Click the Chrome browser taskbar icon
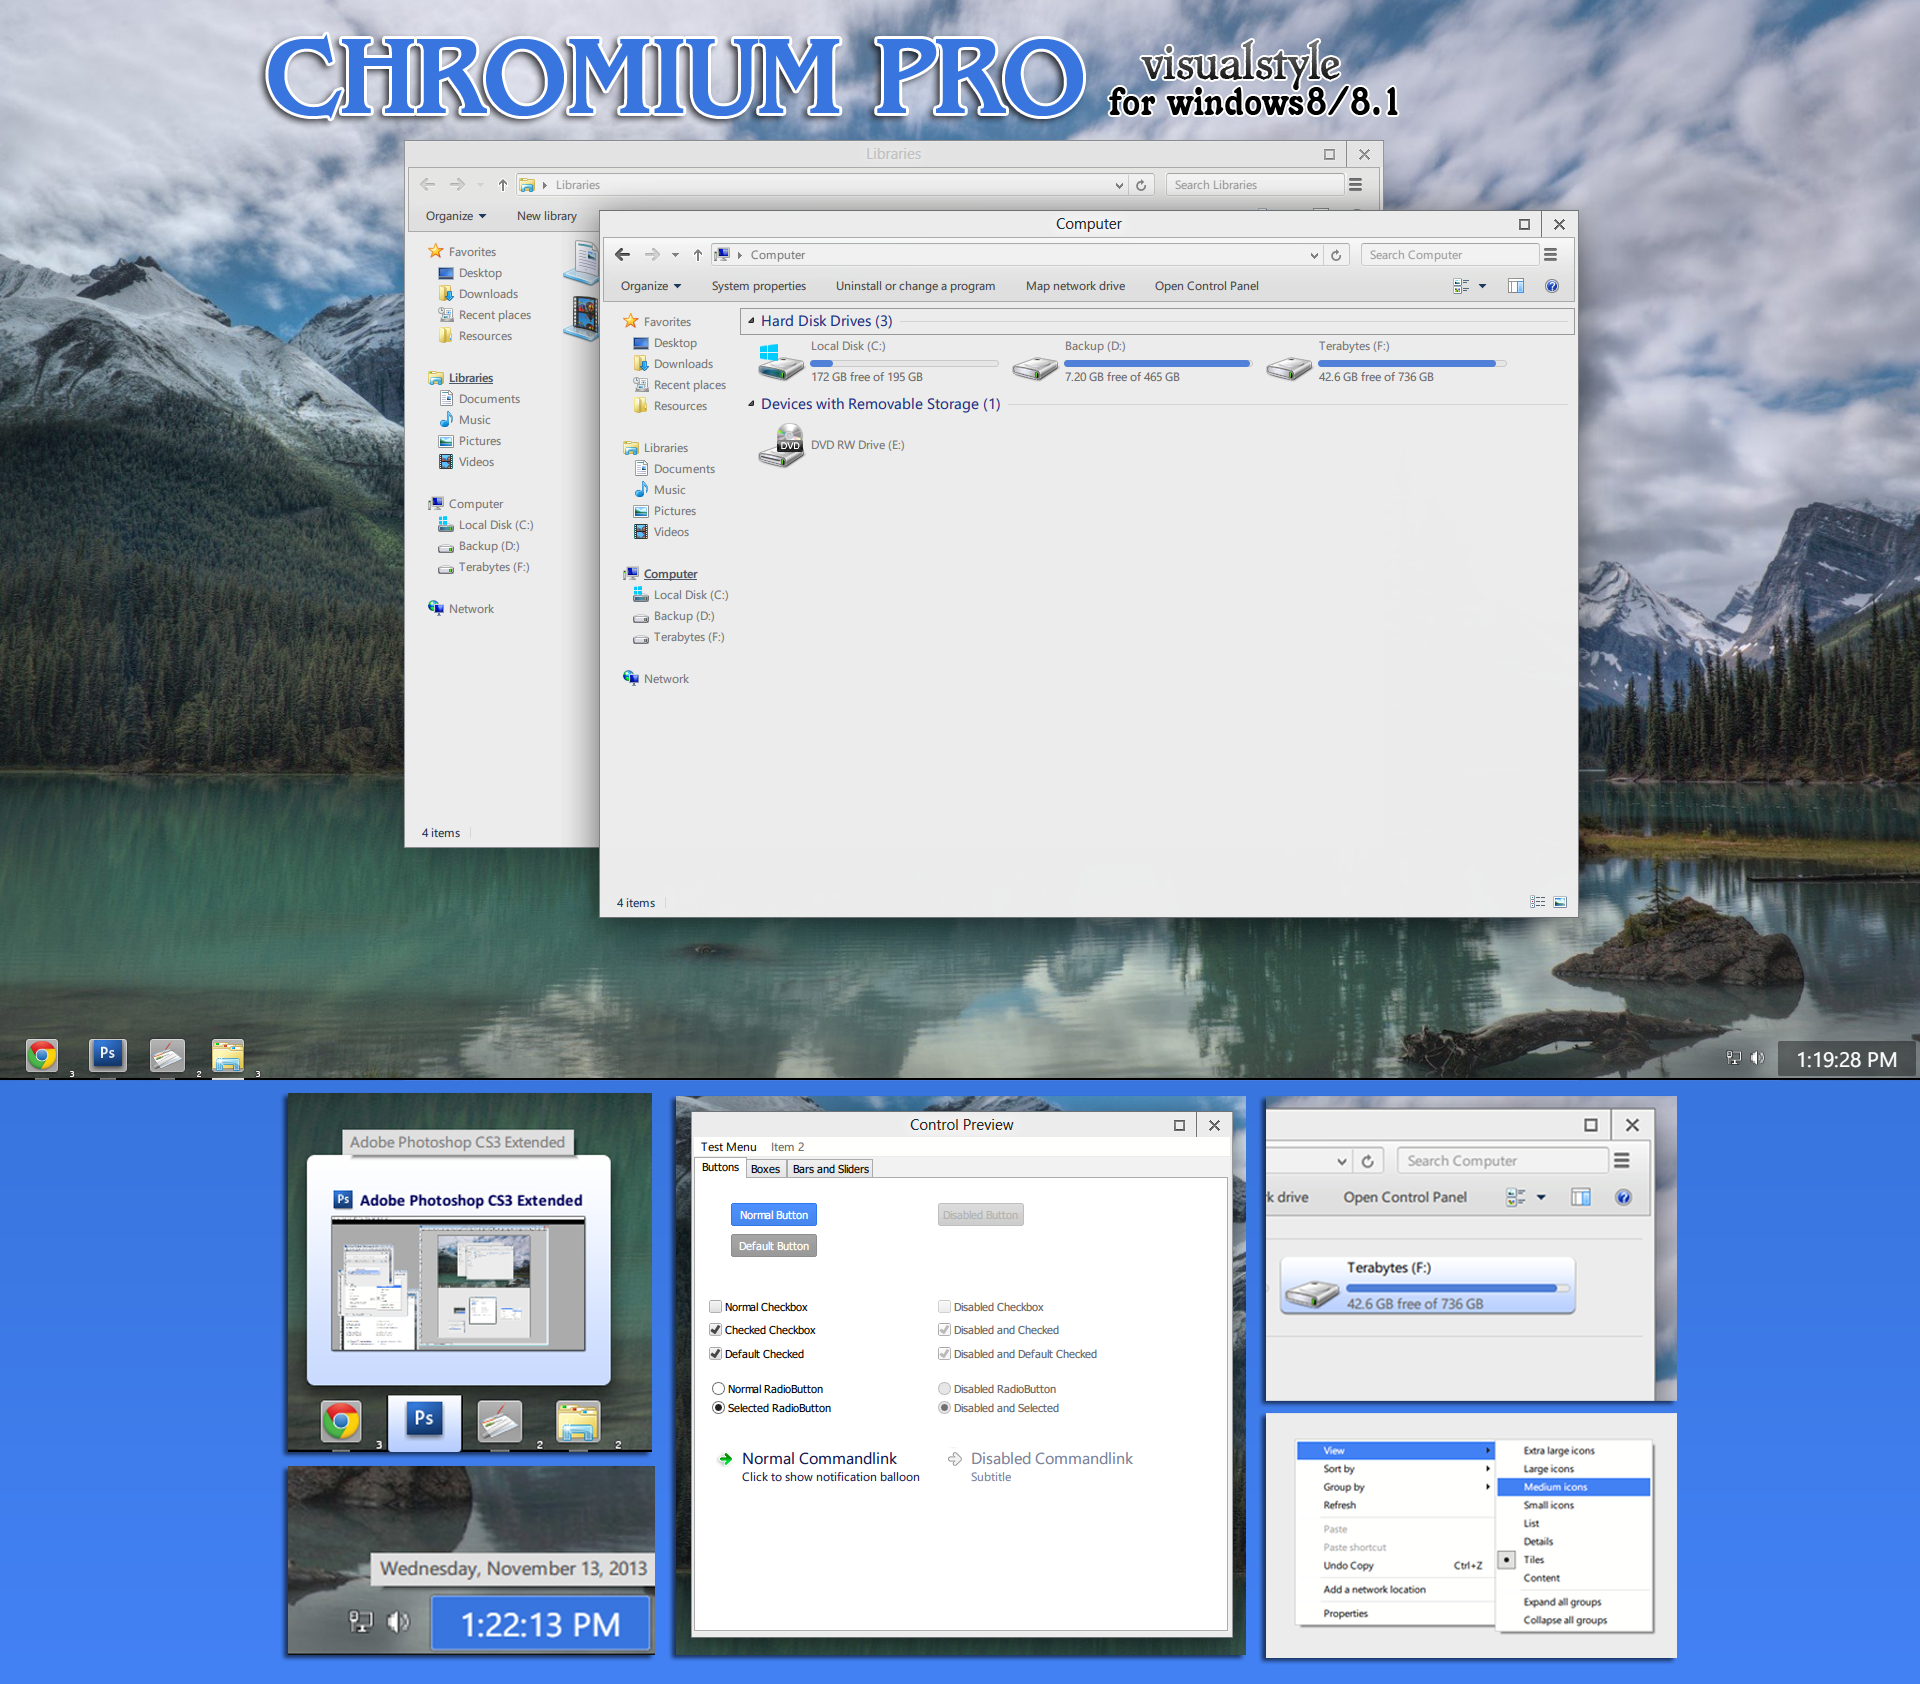The width and height of the screenshot is (1920, 1684). point(36,1045)
